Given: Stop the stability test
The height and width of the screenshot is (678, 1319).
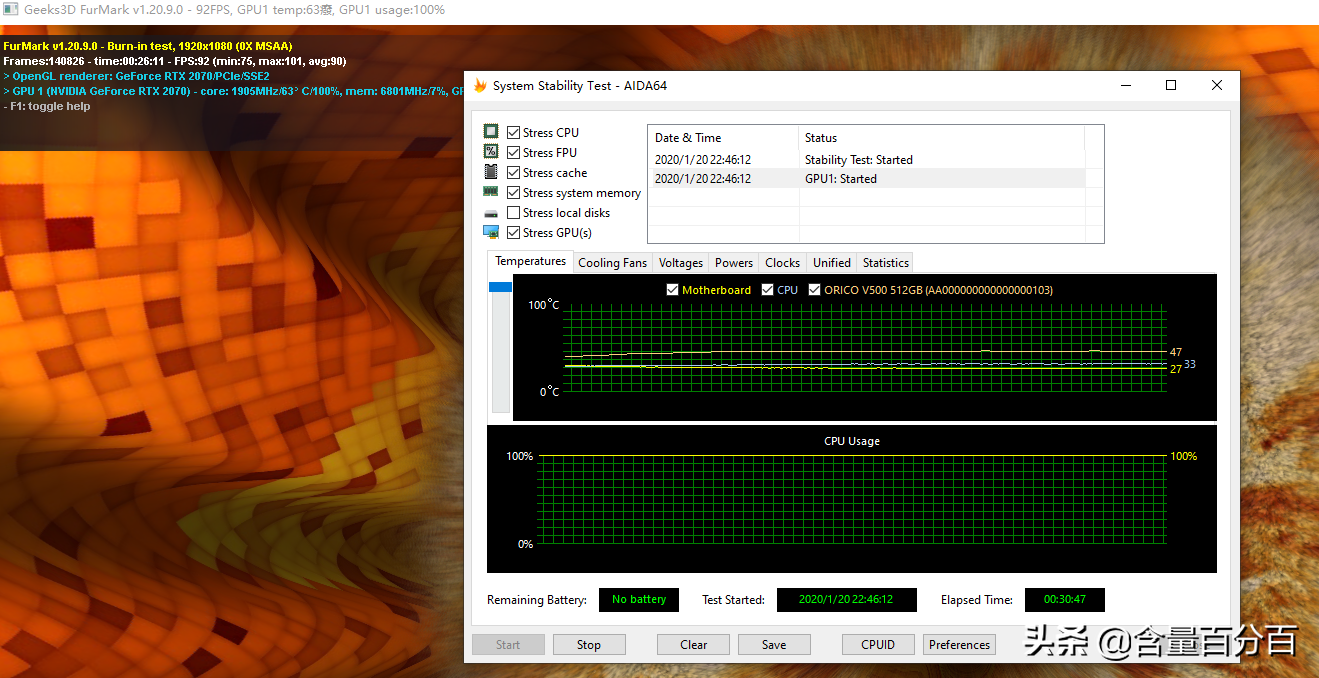Looking at the screenshot, I should click(589, 645).
